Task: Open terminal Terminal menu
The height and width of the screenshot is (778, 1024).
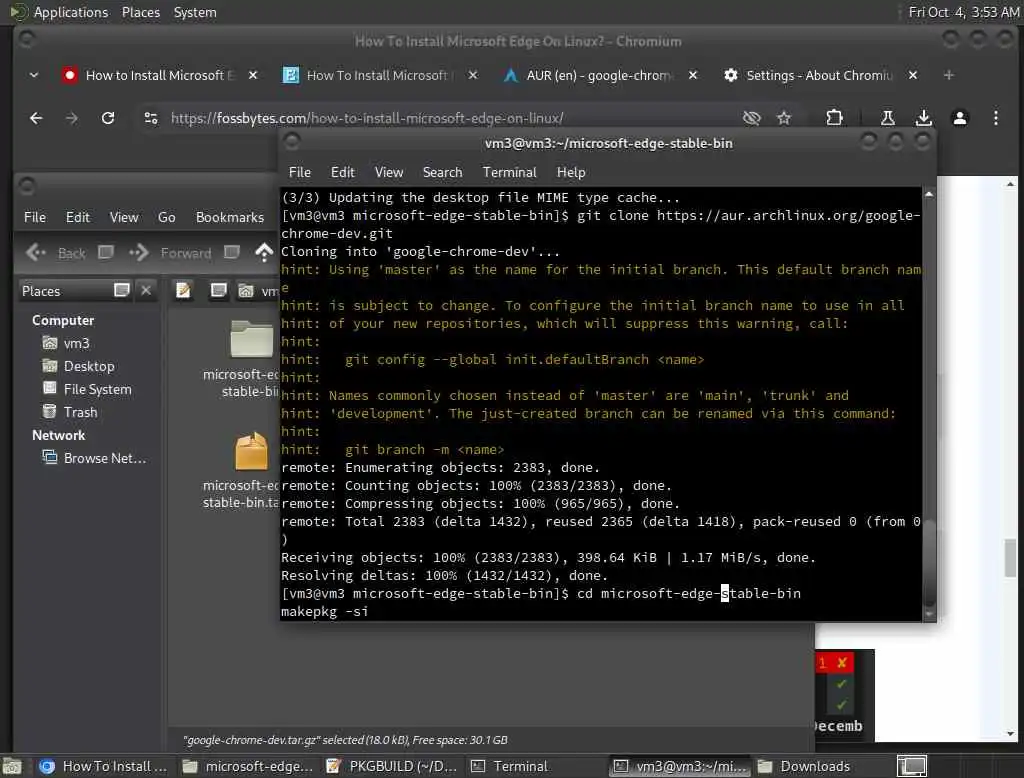Action: [x=509, y=172]
